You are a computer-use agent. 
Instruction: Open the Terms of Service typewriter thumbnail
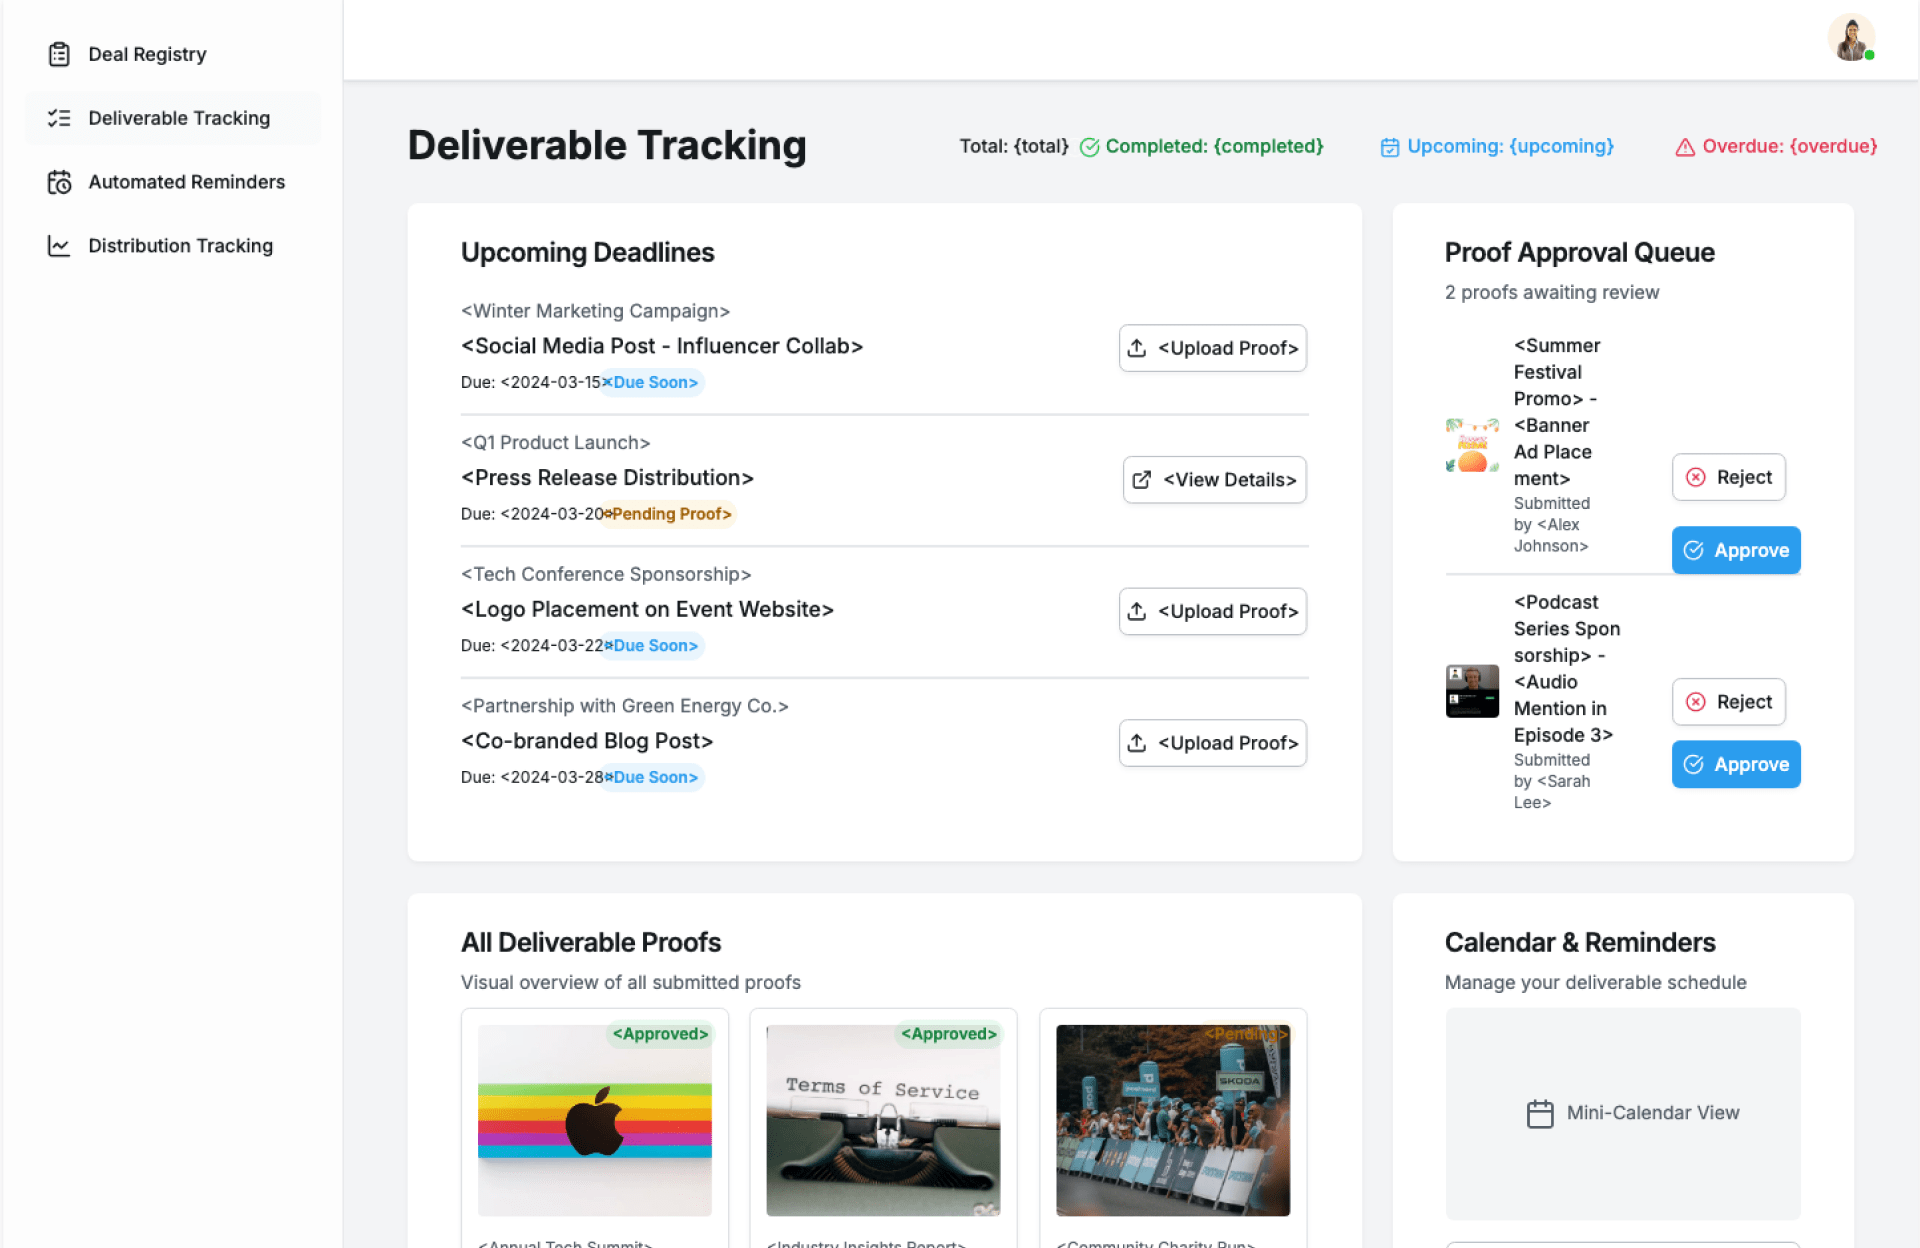(882, 1120)
